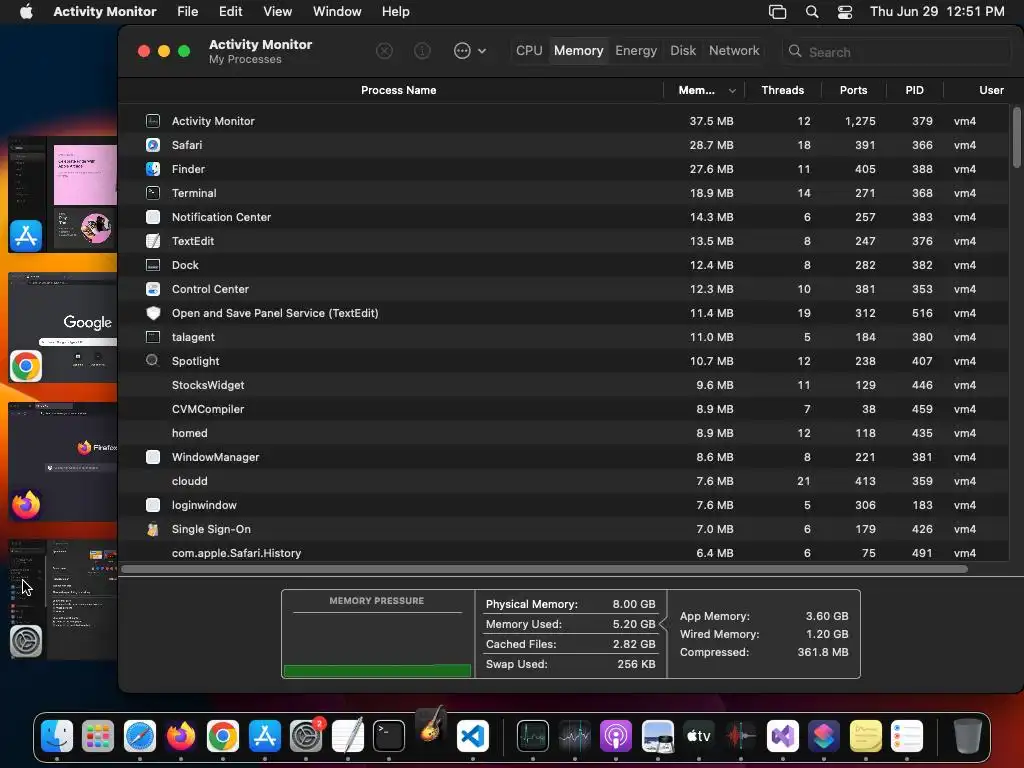Click the Terminal icon in process list
1024x768 pixels.
point(153,193)
